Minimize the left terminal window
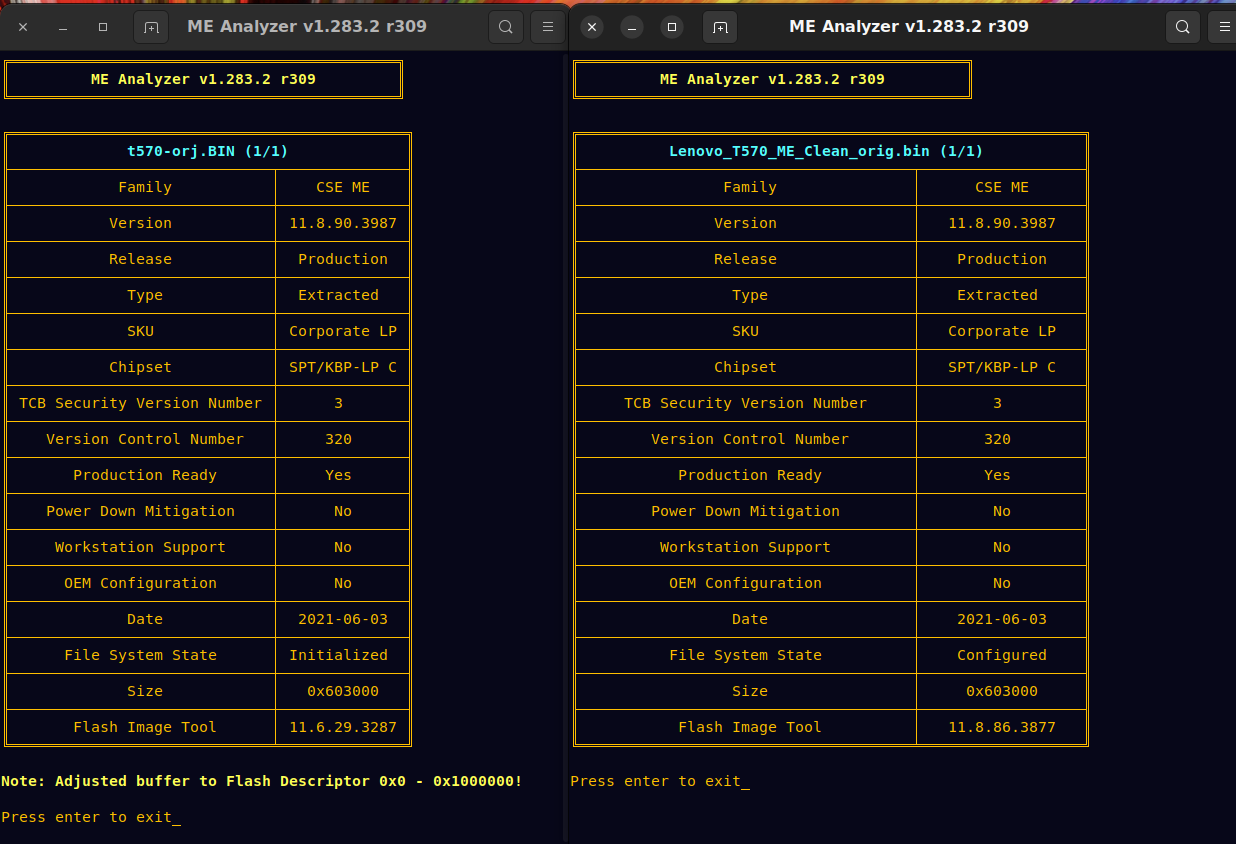 pyautogui.click(x=63, y=27)
